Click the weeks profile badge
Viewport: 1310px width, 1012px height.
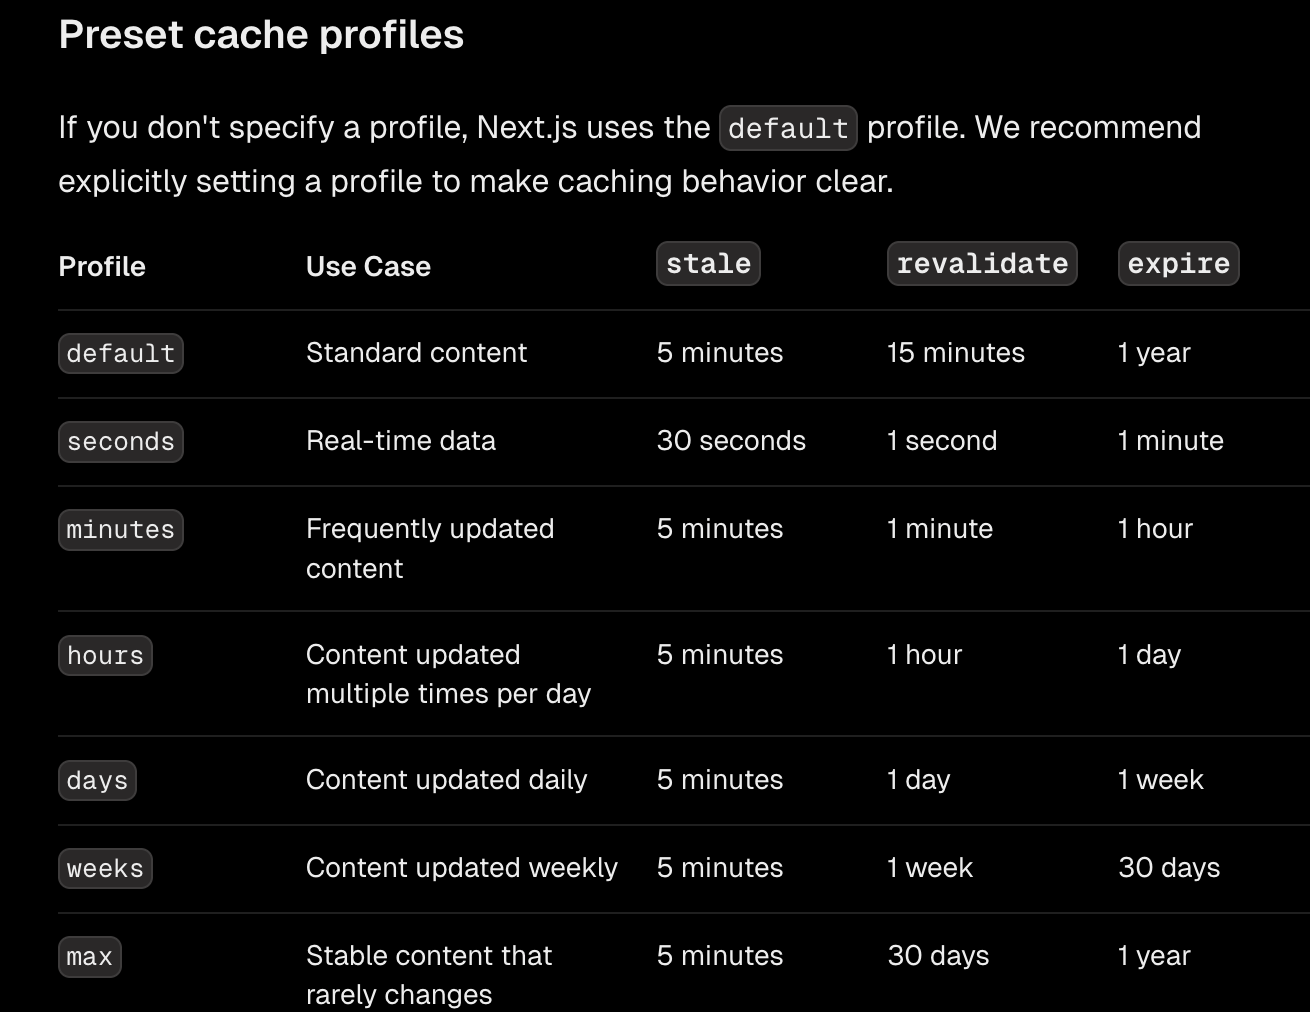(x=105, y=868)
